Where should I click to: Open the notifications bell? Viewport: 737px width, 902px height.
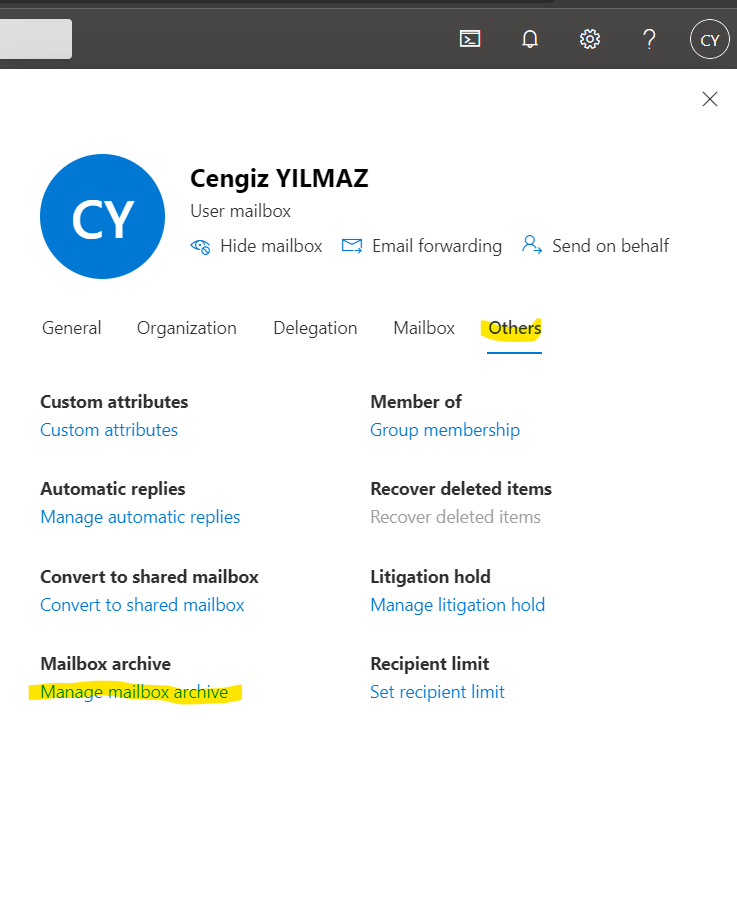coord(530,39)
